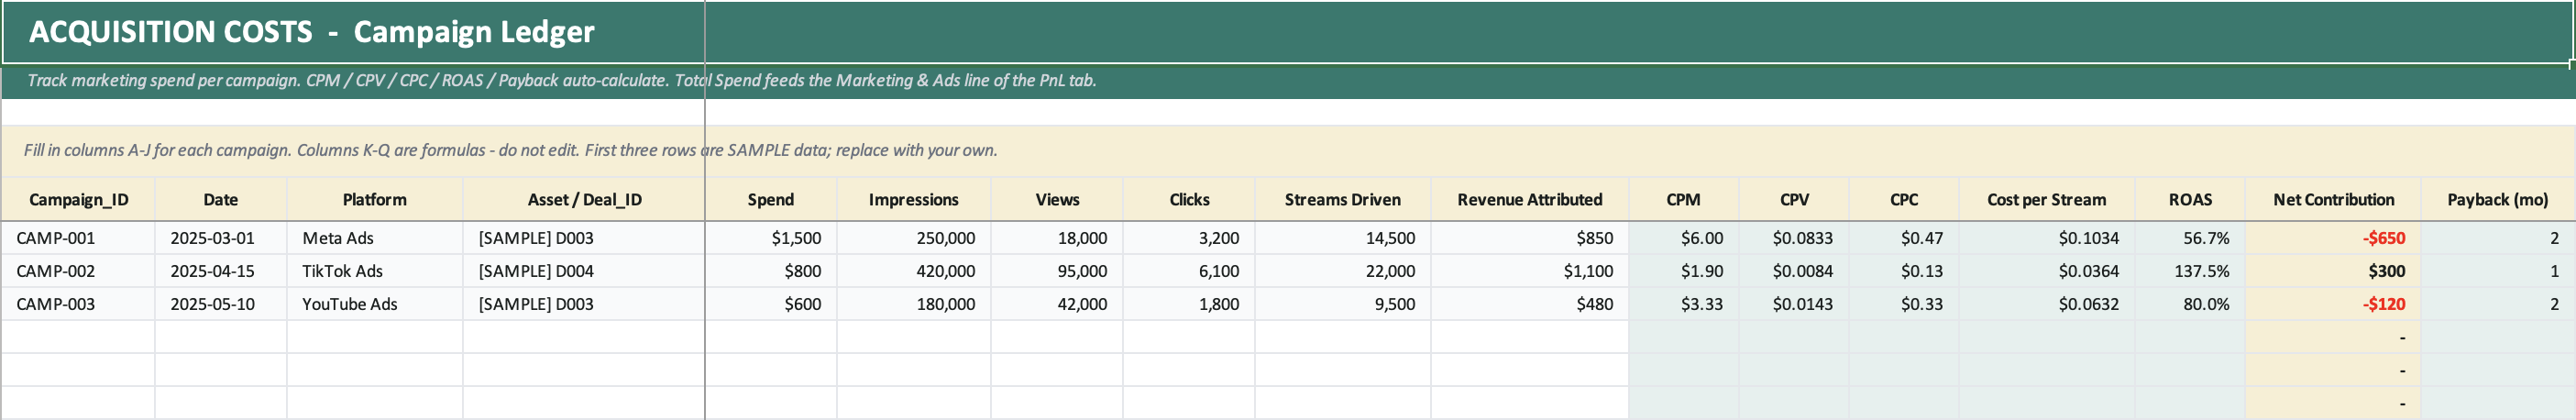Select the title cell ACQUISITION COSTS - Campaign Ledger
This screenshot has width=2576, height=420.
pos(1287,32)
